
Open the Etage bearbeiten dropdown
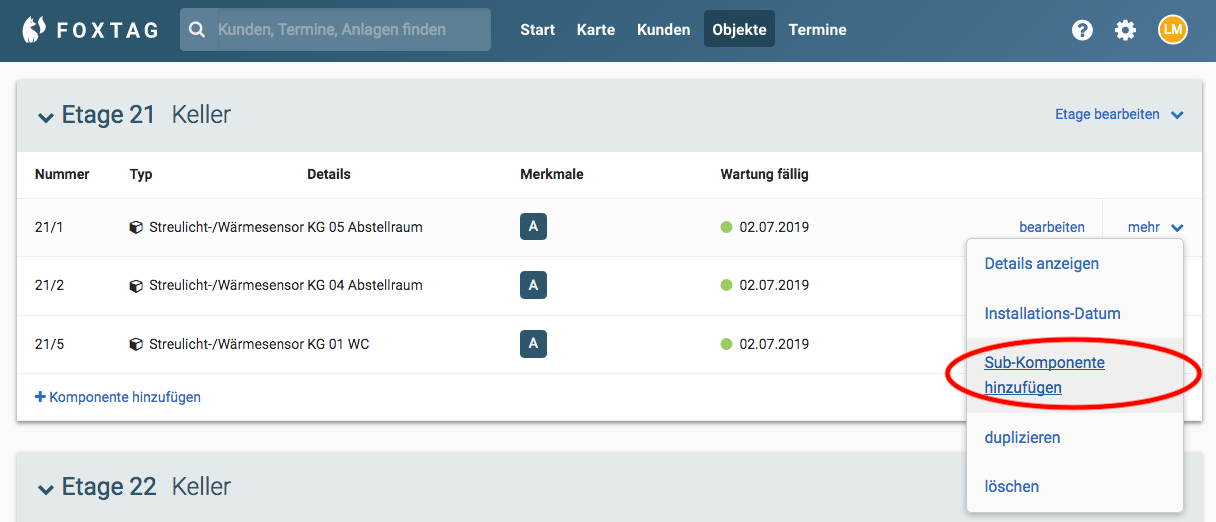(x=1119, y=115)
